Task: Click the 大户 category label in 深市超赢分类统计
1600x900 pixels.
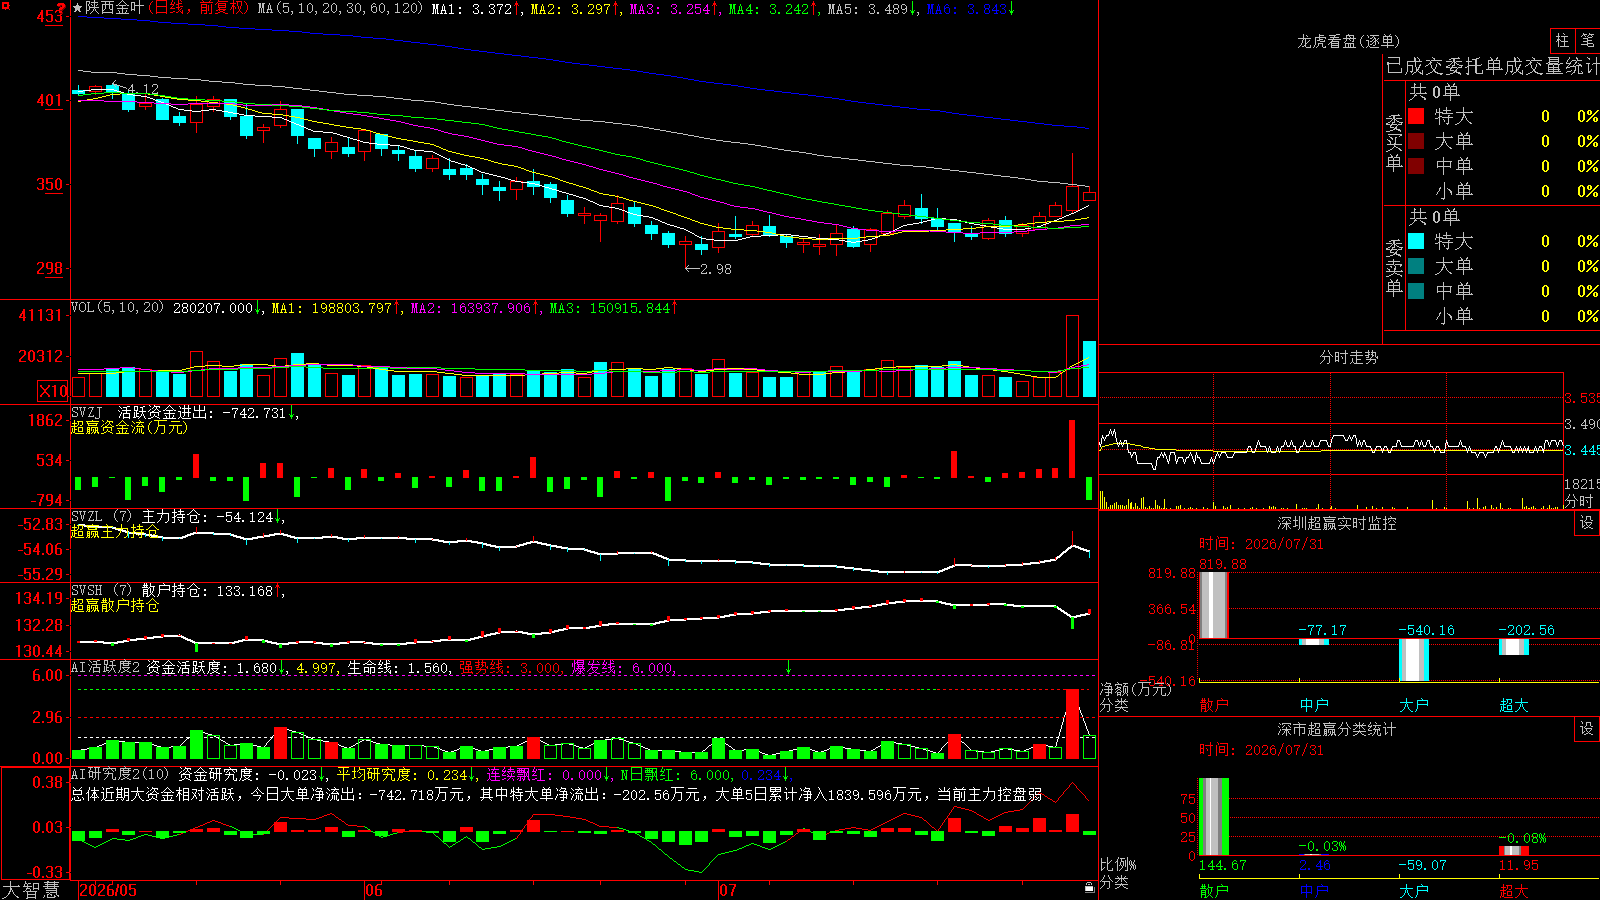Action: [x=1414, y=891]
